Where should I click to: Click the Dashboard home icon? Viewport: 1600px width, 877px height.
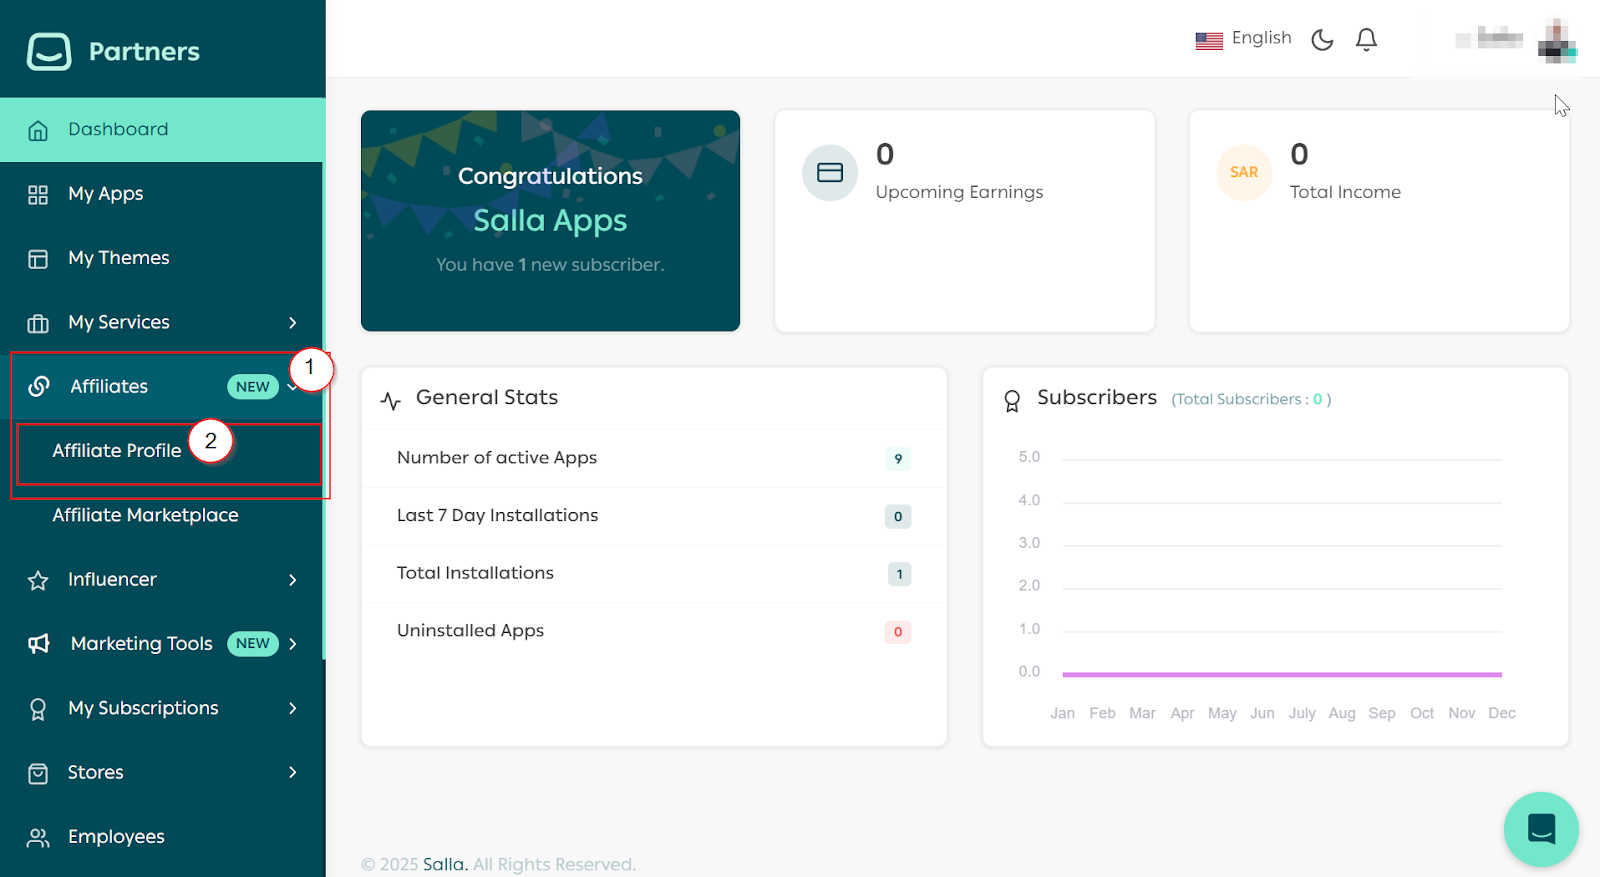coord(38,130)
